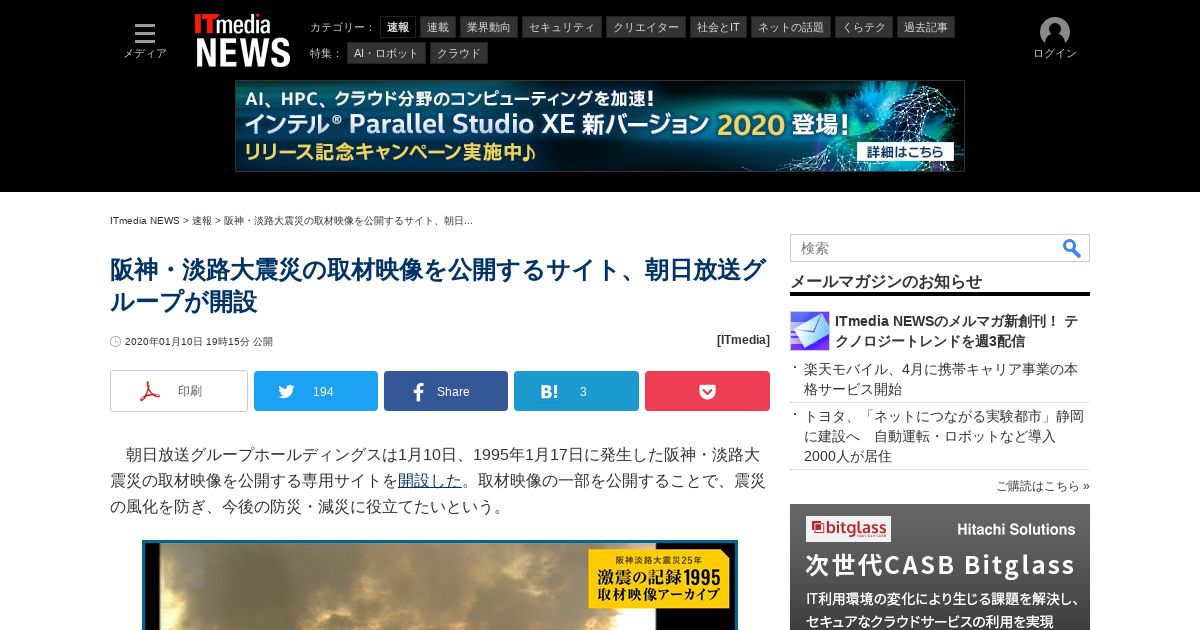Click the article headline title

pos(438,286)
